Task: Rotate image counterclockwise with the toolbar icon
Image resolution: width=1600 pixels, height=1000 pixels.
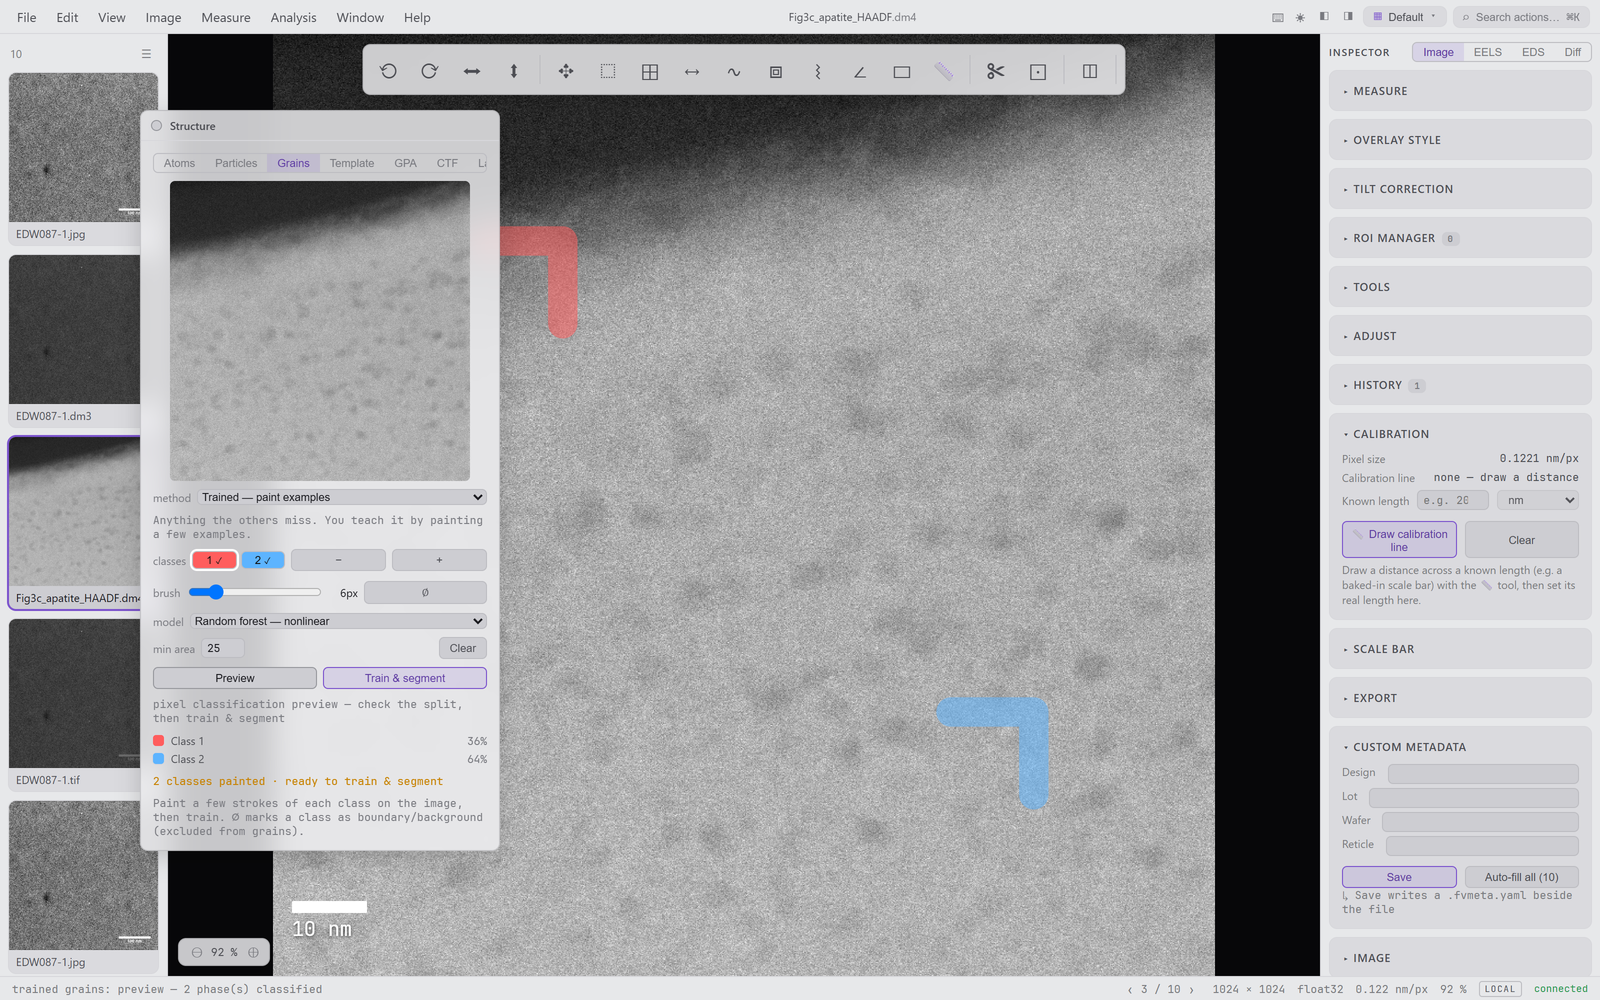Action: pos(388,71)
